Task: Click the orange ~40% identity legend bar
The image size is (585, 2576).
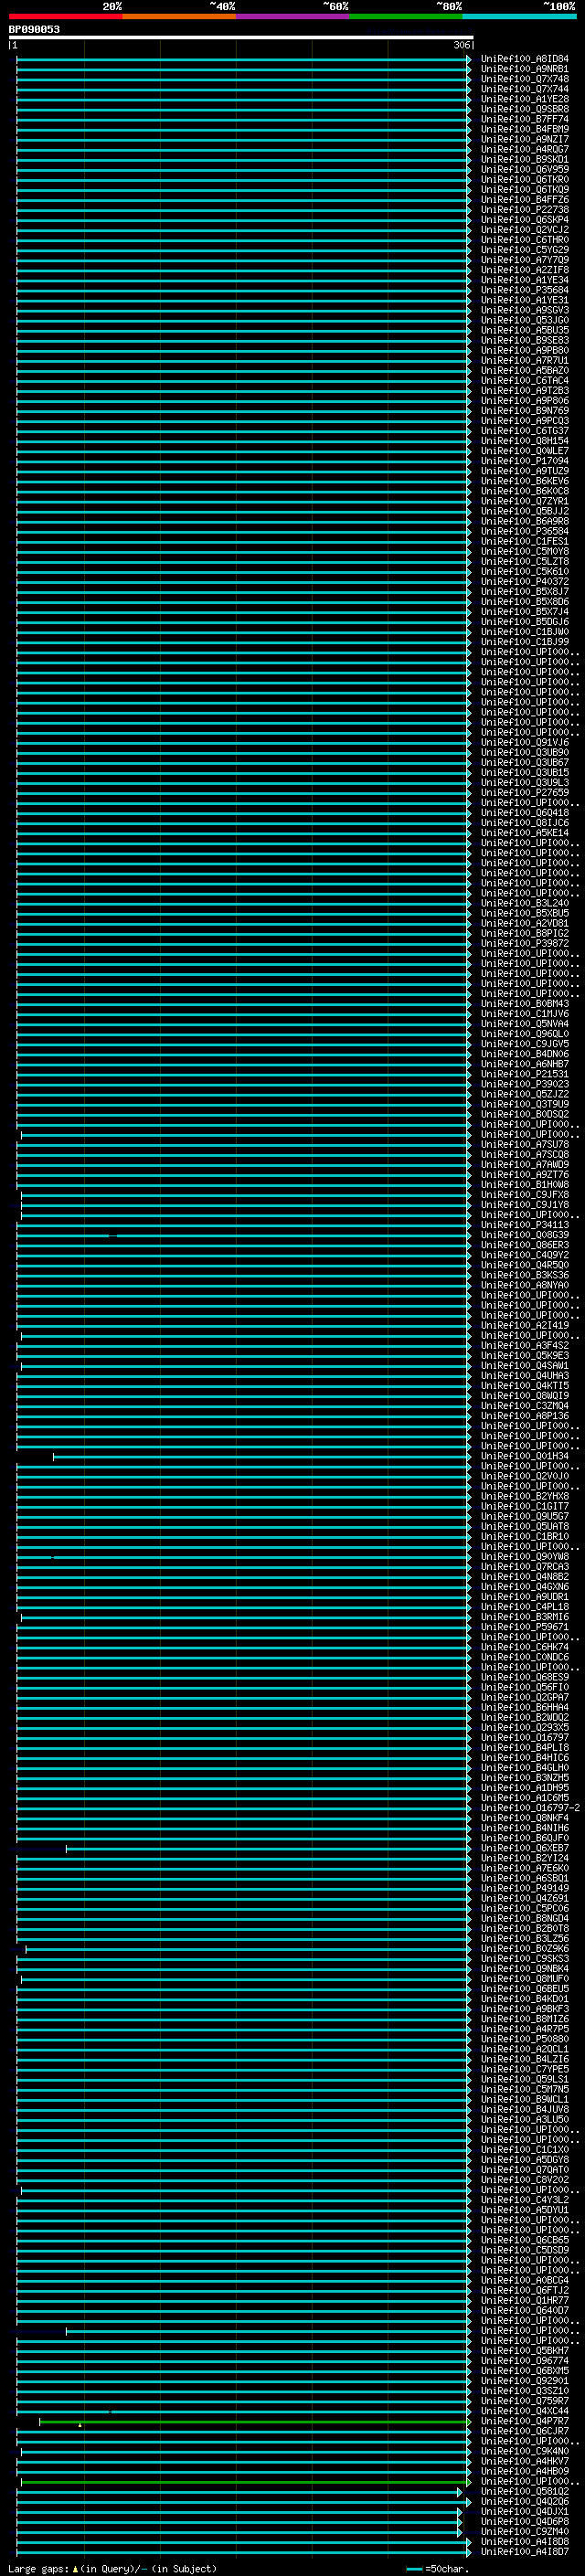Action: click(179, 16)
